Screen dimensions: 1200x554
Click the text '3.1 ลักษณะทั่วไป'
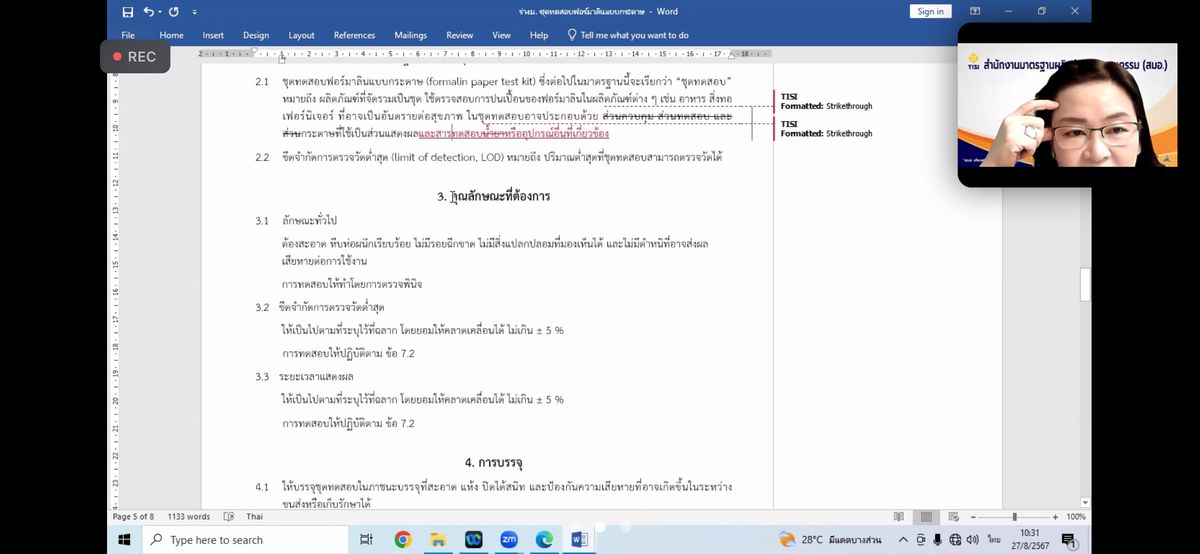pos(296,219)
